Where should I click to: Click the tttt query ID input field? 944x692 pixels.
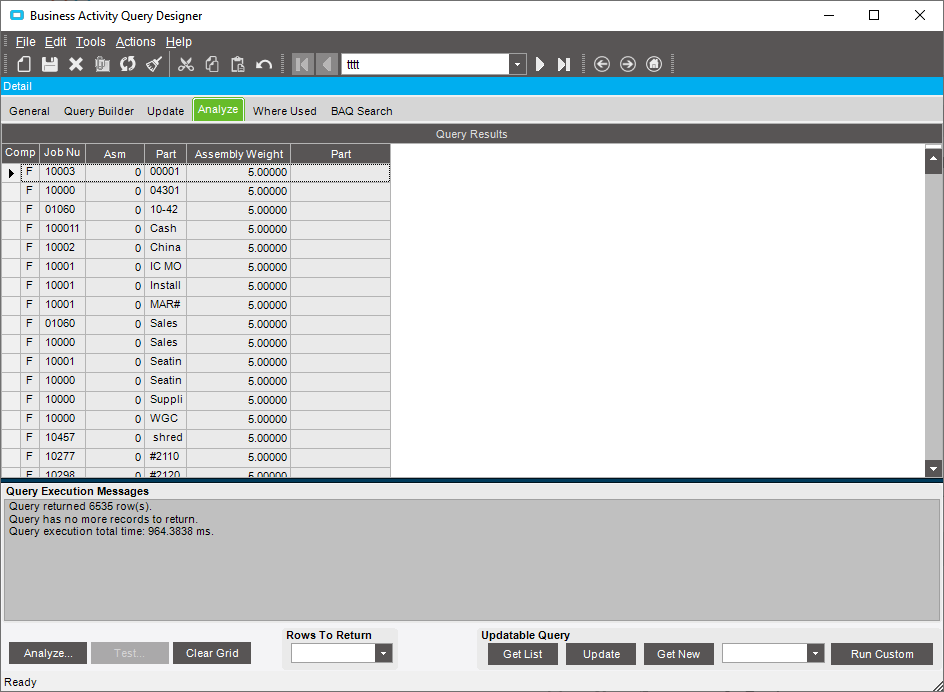tap(426, 64)
